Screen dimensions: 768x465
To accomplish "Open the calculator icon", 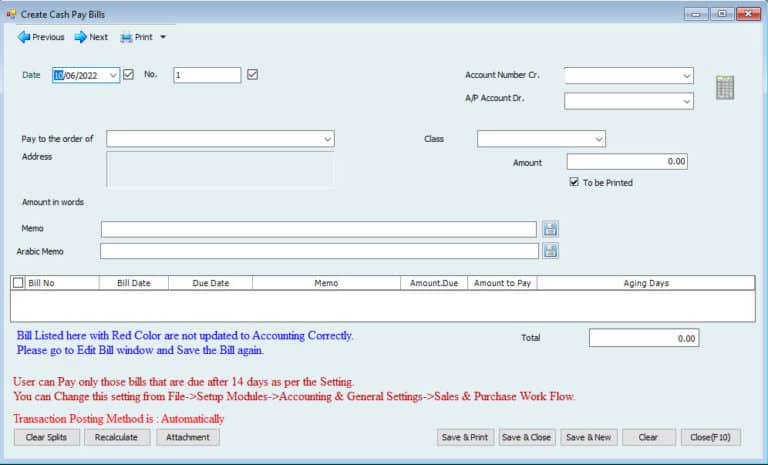I will tap(725, 88).
